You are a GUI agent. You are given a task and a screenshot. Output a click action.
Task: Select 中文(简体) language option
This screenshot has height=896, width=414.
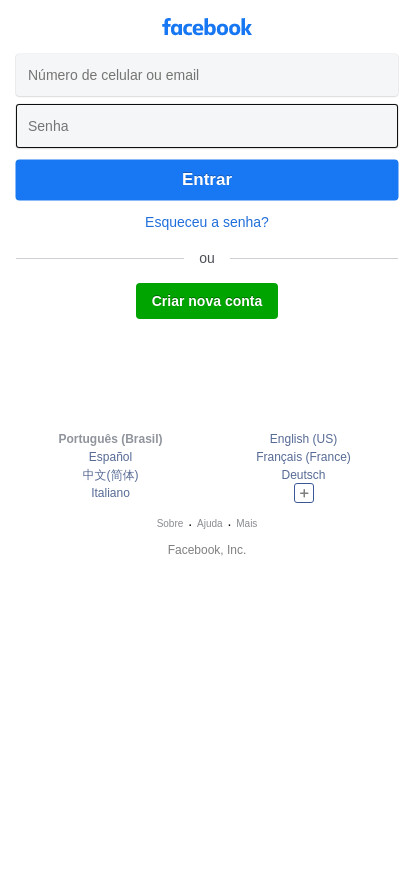110,475
